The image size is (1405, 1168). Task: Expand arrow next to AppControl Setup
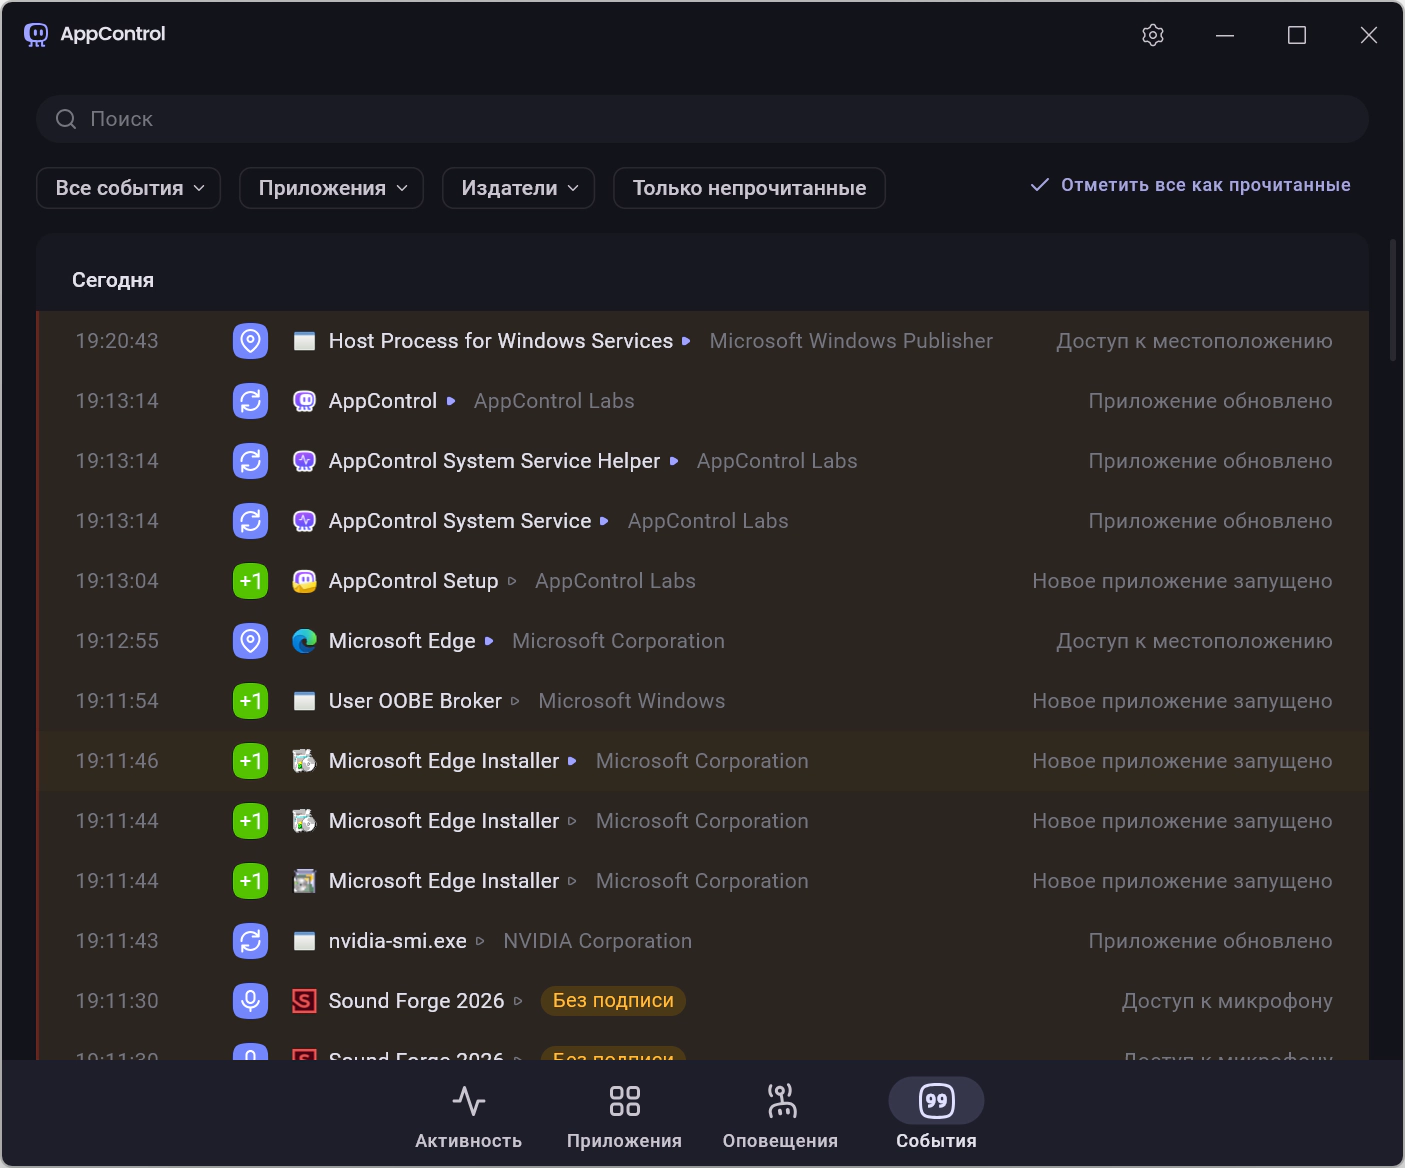click(x=512, y=581)
